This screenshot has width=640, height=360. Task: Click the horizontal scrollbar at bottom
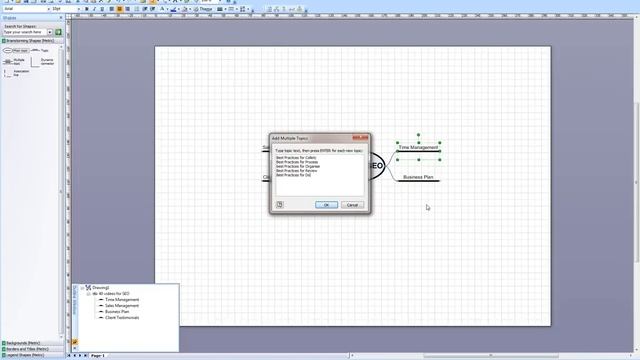pyautogui.click(x=490, y=356)
